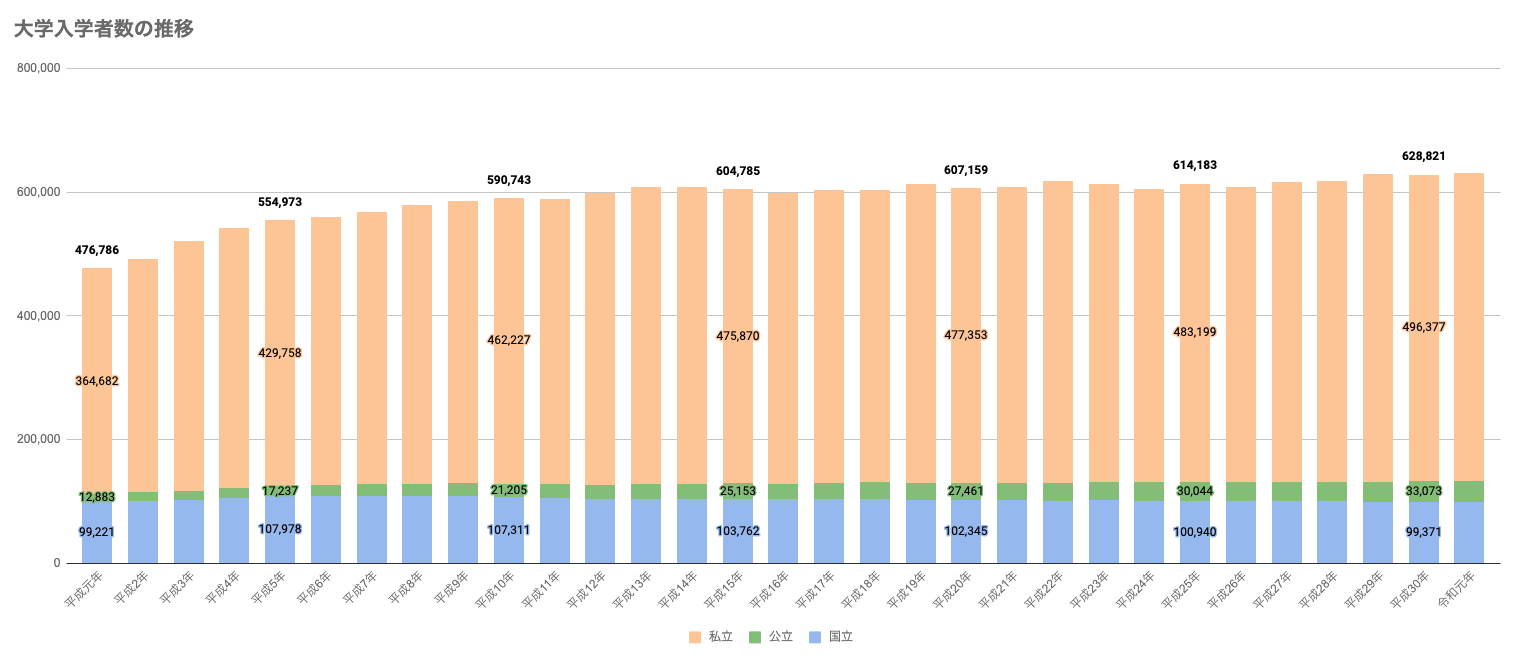Viewport: 1520px width, 667px height.
Task: Select the 614,183 total data label
Action: (1194, 165)
